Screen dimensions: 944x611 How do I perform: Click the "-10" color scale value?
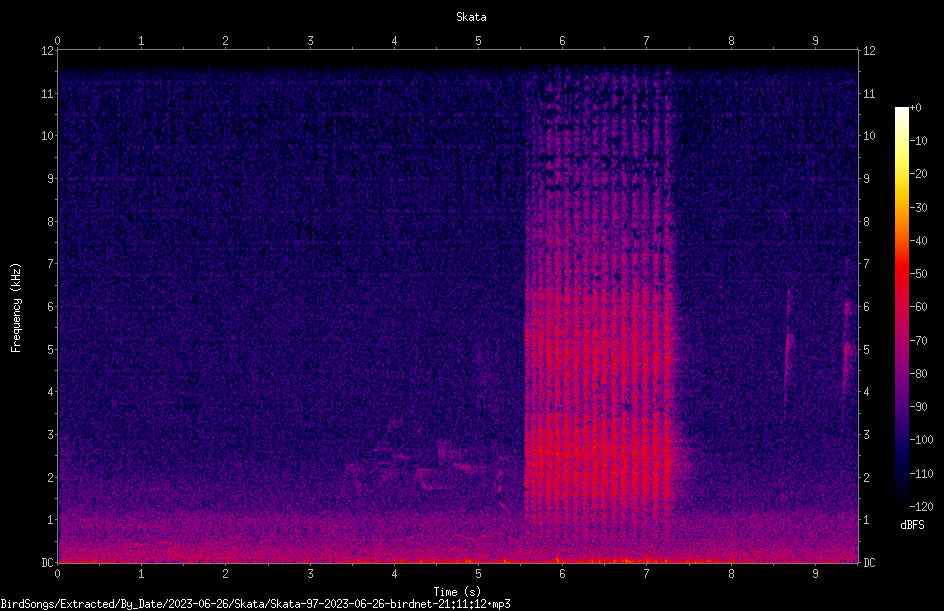(918, 141)
